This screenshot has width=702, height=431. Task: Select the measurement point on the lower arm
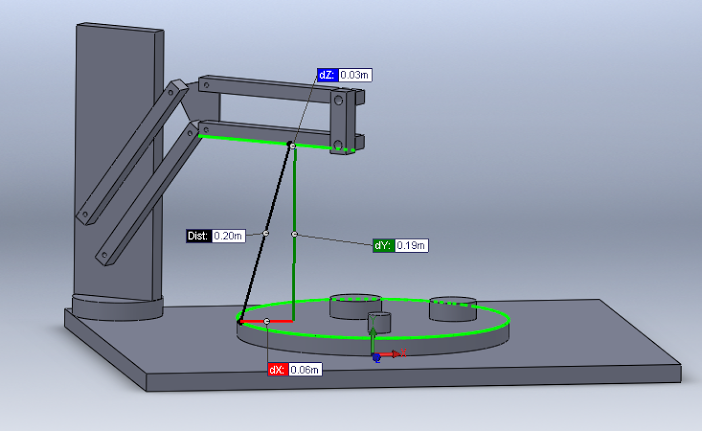(x=292, y=145)
